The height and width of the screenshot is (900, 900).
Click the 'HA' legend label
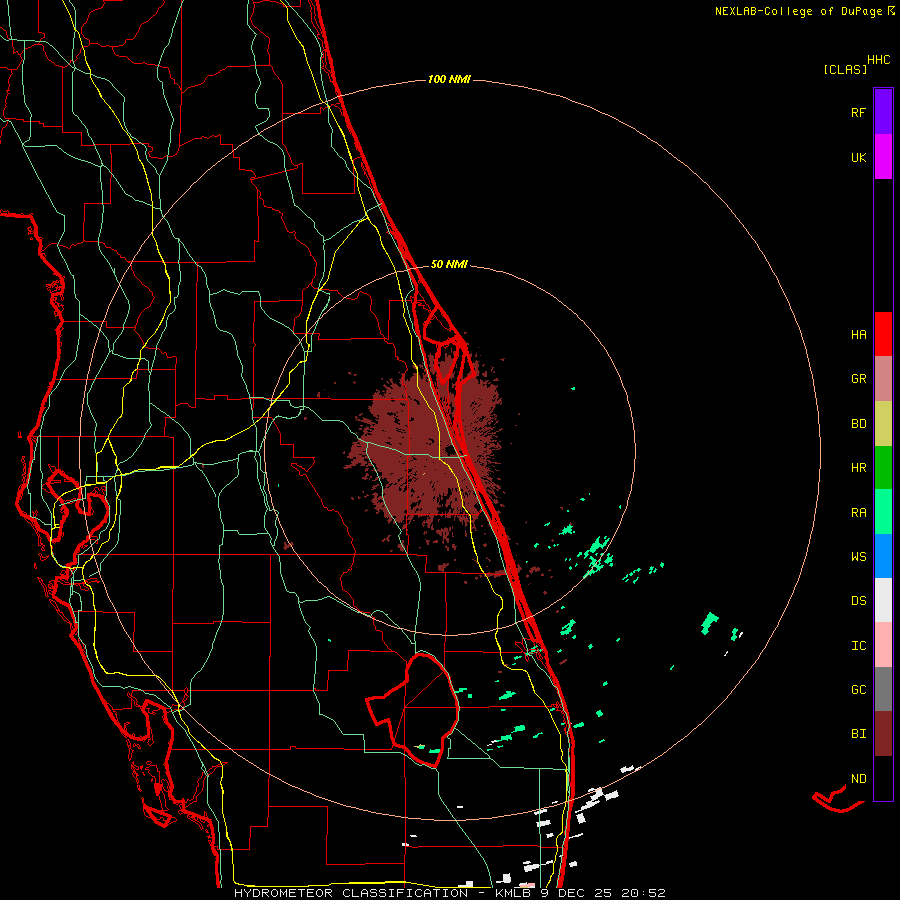click(x=858, y=334)
